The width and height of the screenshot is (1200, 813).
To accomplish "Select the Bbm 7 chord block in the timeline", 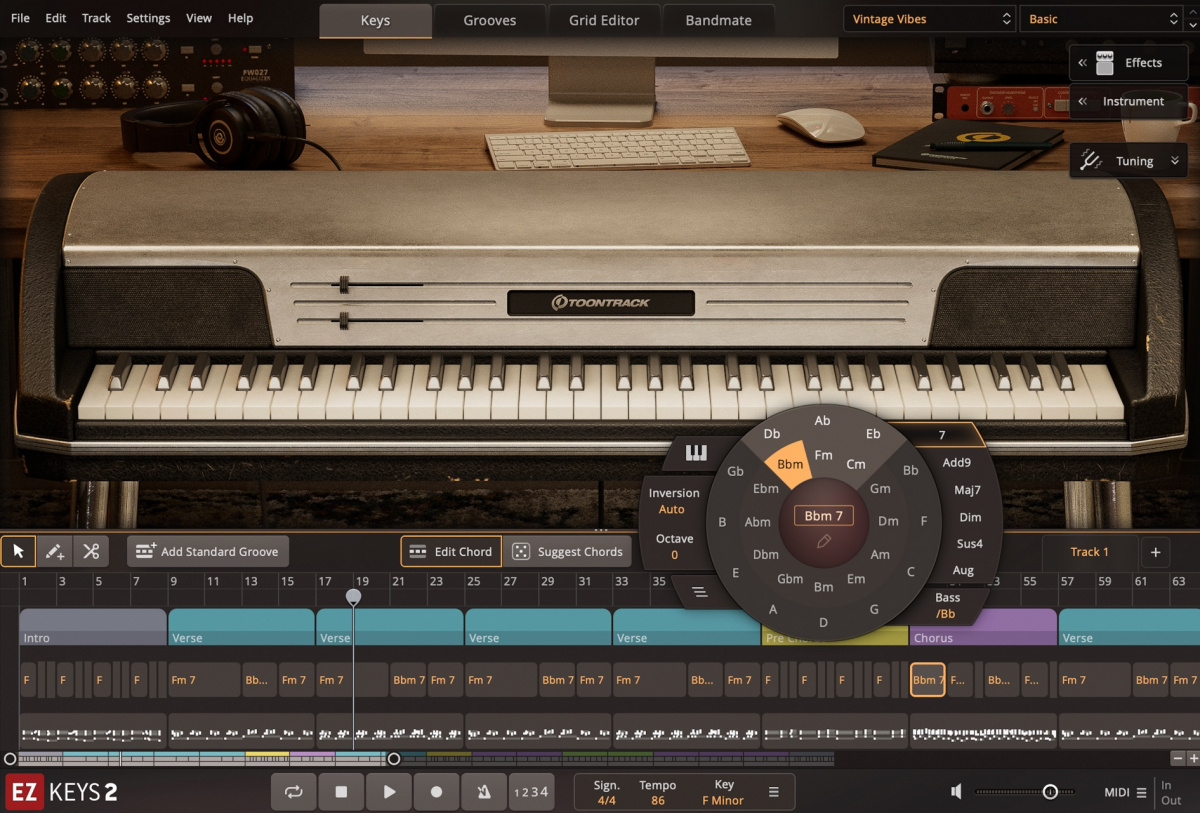I will click(925, 680).
